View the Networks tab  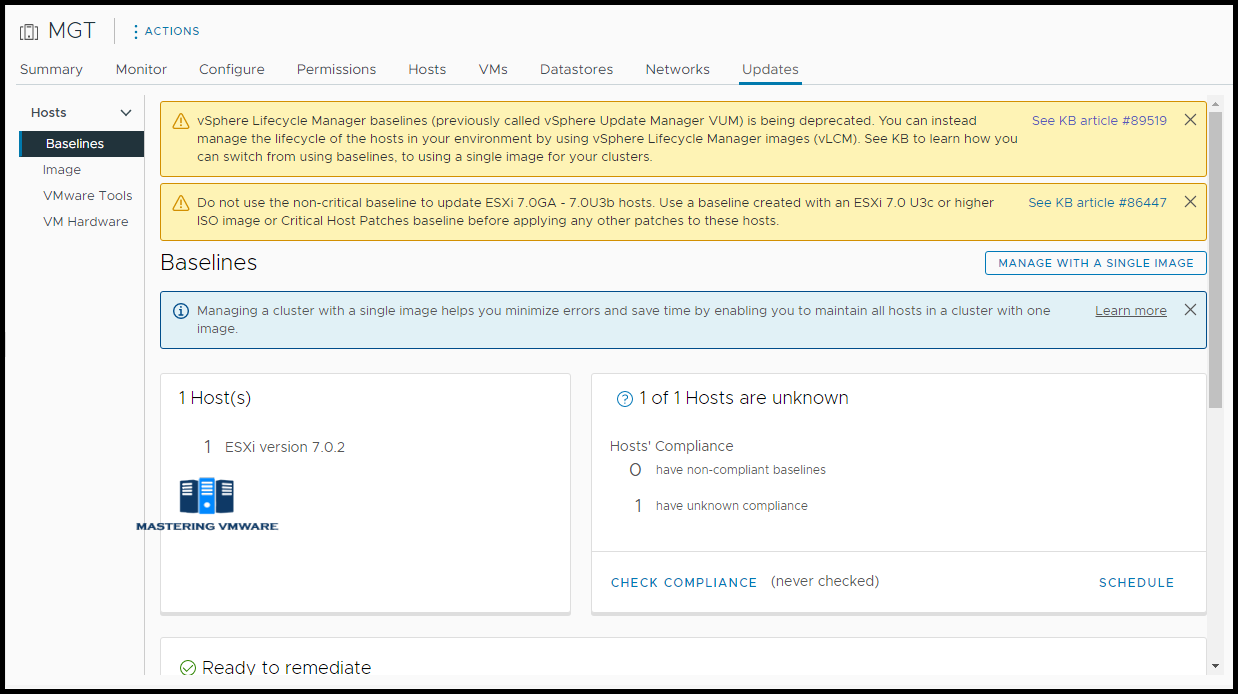678,70
